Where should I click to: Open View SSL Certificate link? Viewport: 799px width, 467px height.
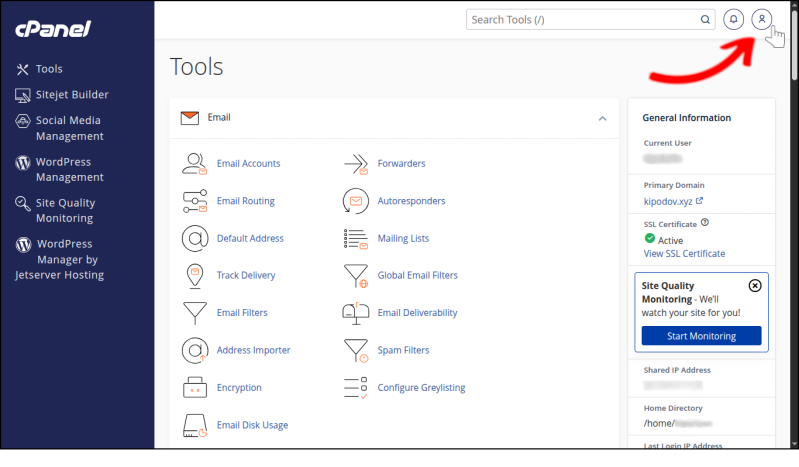pos(684,253)
